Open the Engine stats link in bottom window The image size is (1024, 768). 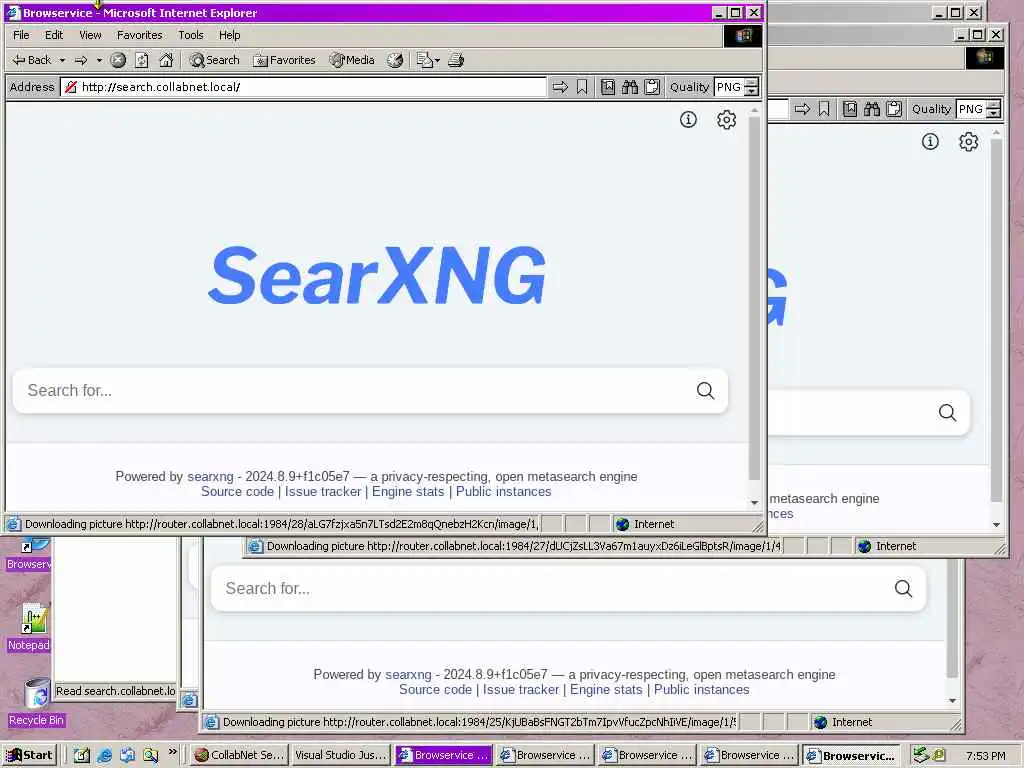pyautogui.click(x=606, y=690)
